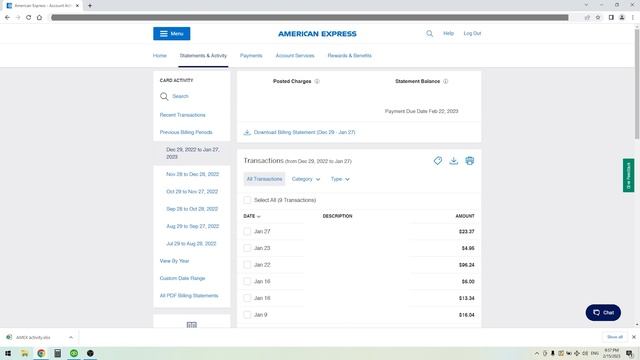Select Oct 28 to Nov 27, 2022 period
This screenshot has width=640, height=360.
192,191
